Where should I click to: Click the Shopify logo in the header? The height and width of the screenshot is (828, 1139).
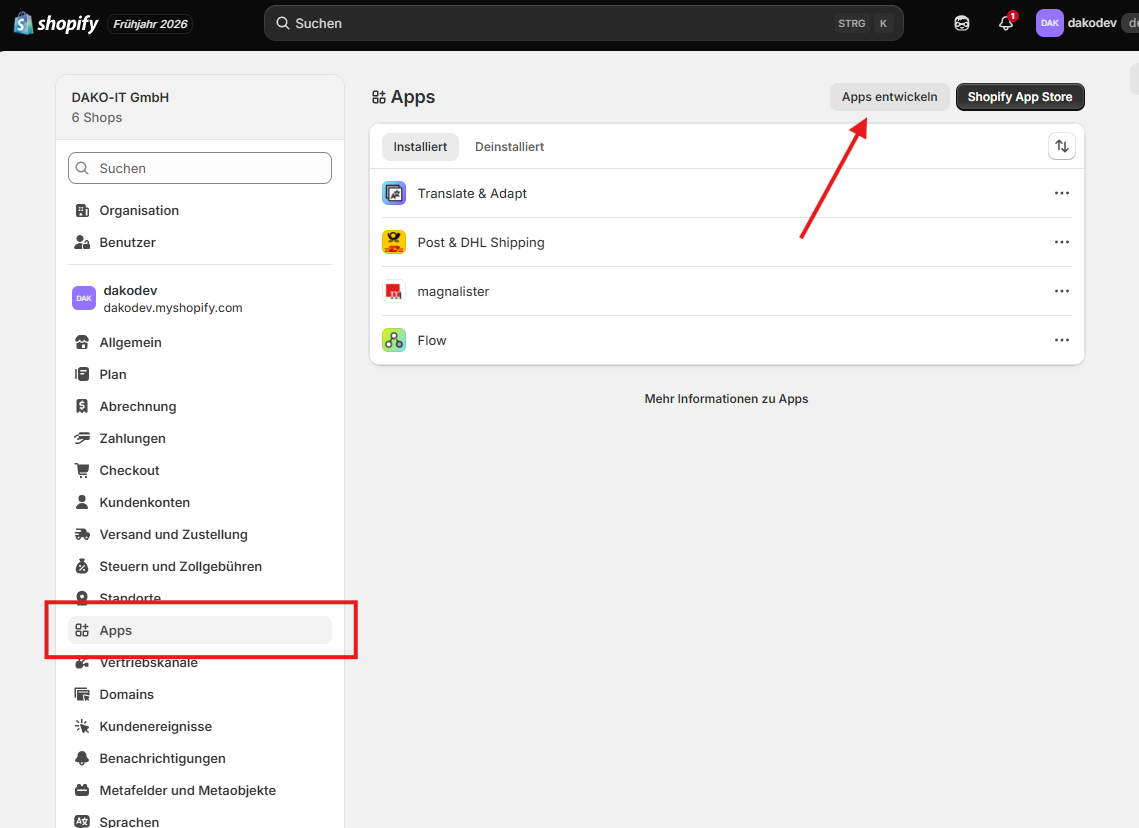click(56, 23)
